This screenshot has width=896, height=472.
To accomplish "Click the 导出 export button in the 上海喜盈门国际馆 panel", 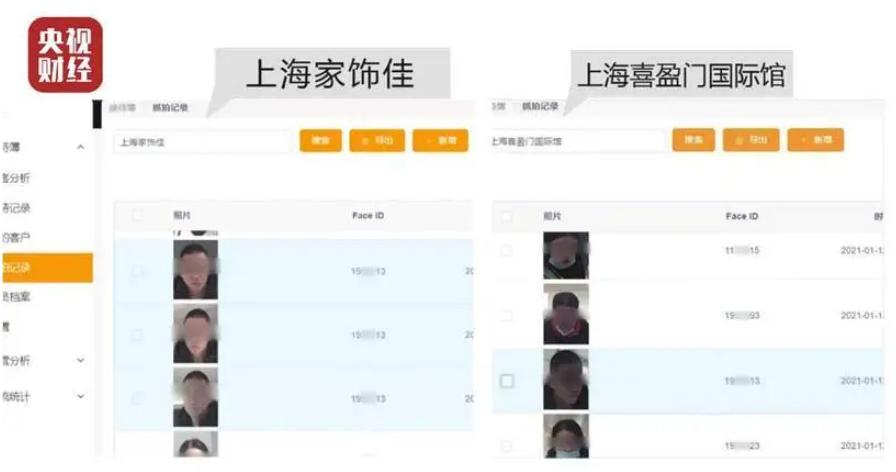I will (x=751, y=139).
